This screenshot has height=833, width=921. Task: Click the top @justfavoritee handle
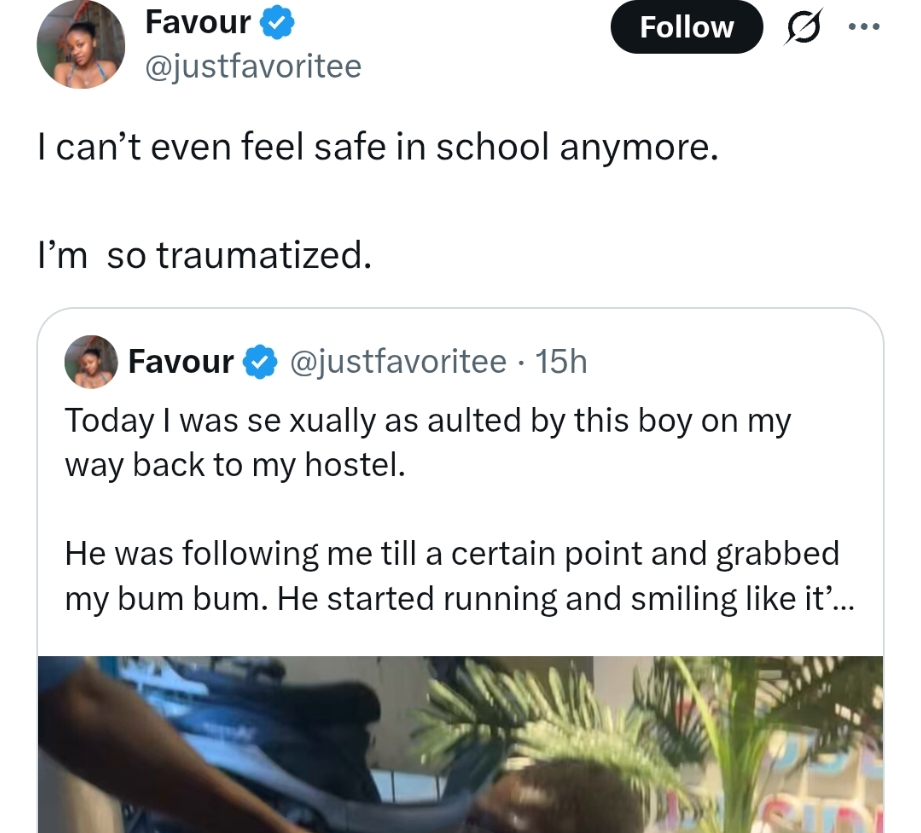click(x=253, y=66)
